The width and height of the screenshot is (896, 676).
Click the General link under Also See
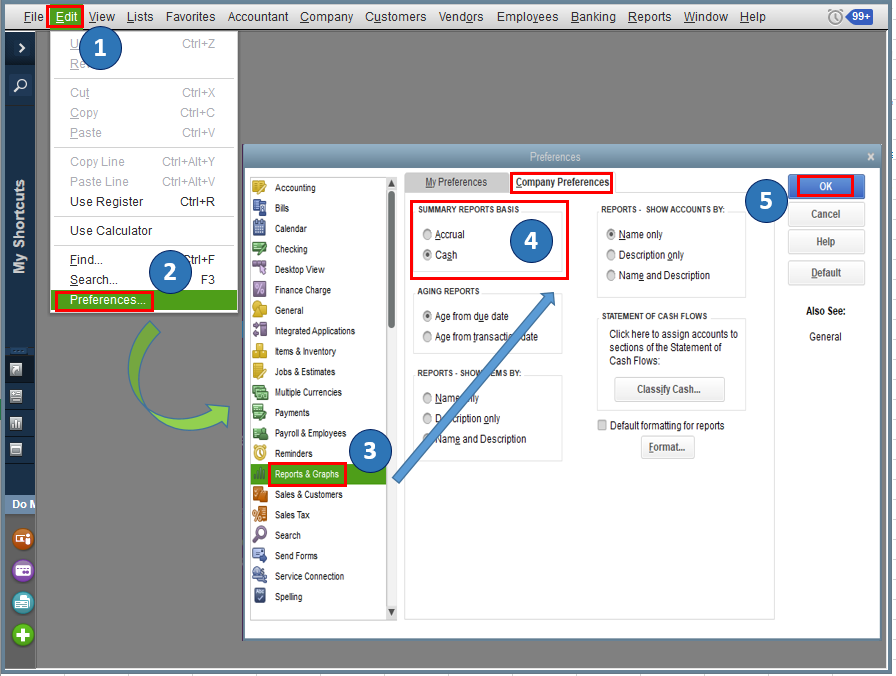point(825,337)
